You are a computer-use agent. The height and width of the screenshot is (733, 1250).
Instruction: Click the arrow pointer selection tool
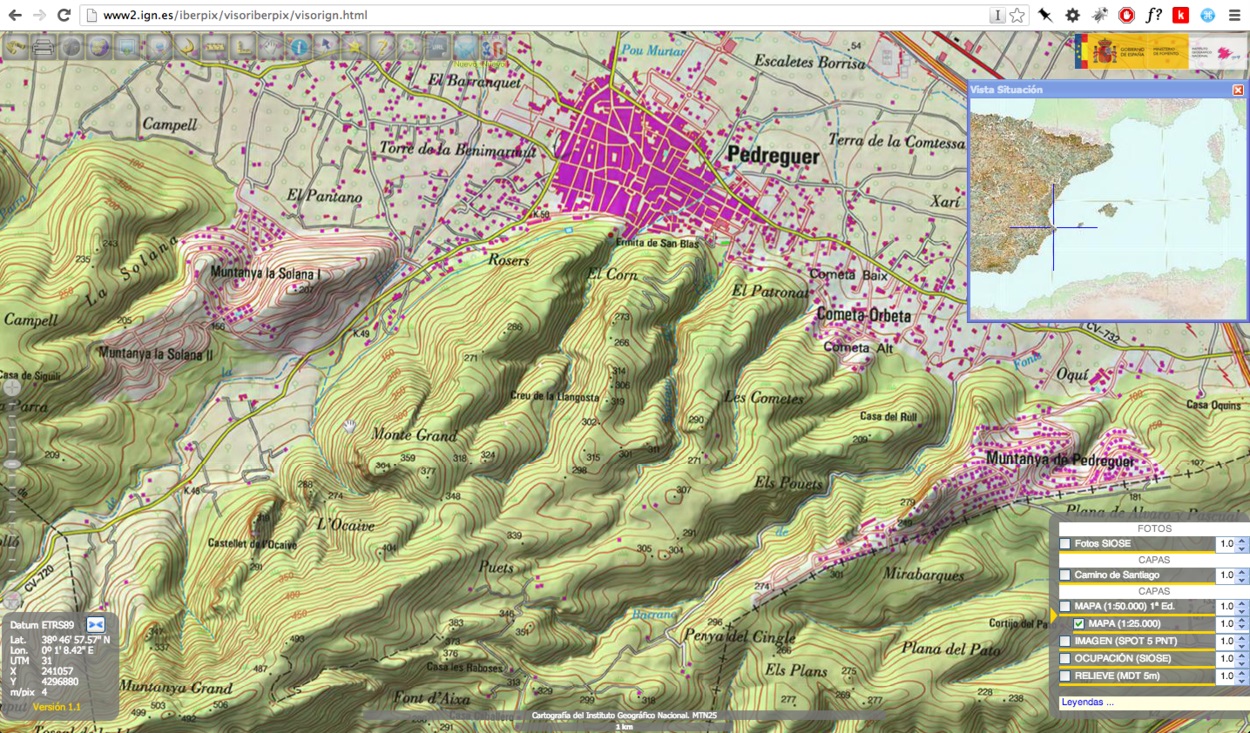pos(326,47)
